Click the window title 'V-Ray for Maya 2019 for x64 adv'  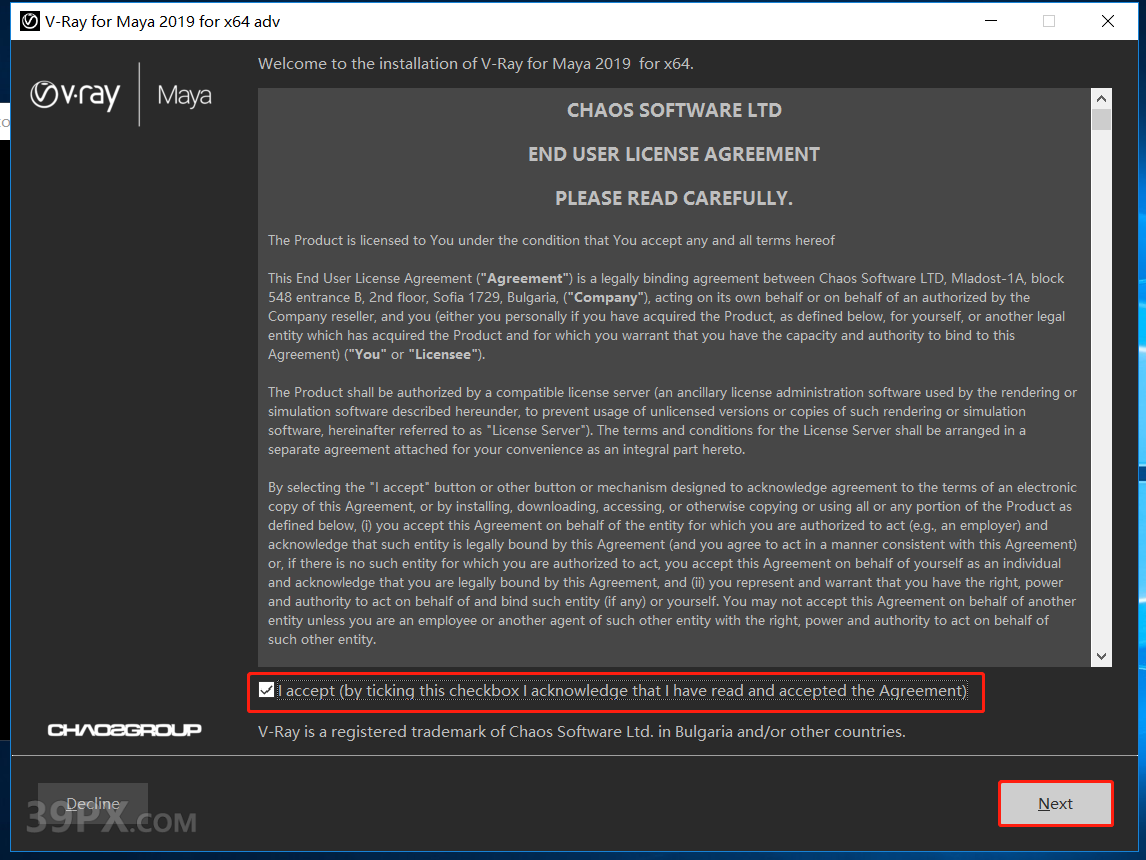tap(162, 21)
